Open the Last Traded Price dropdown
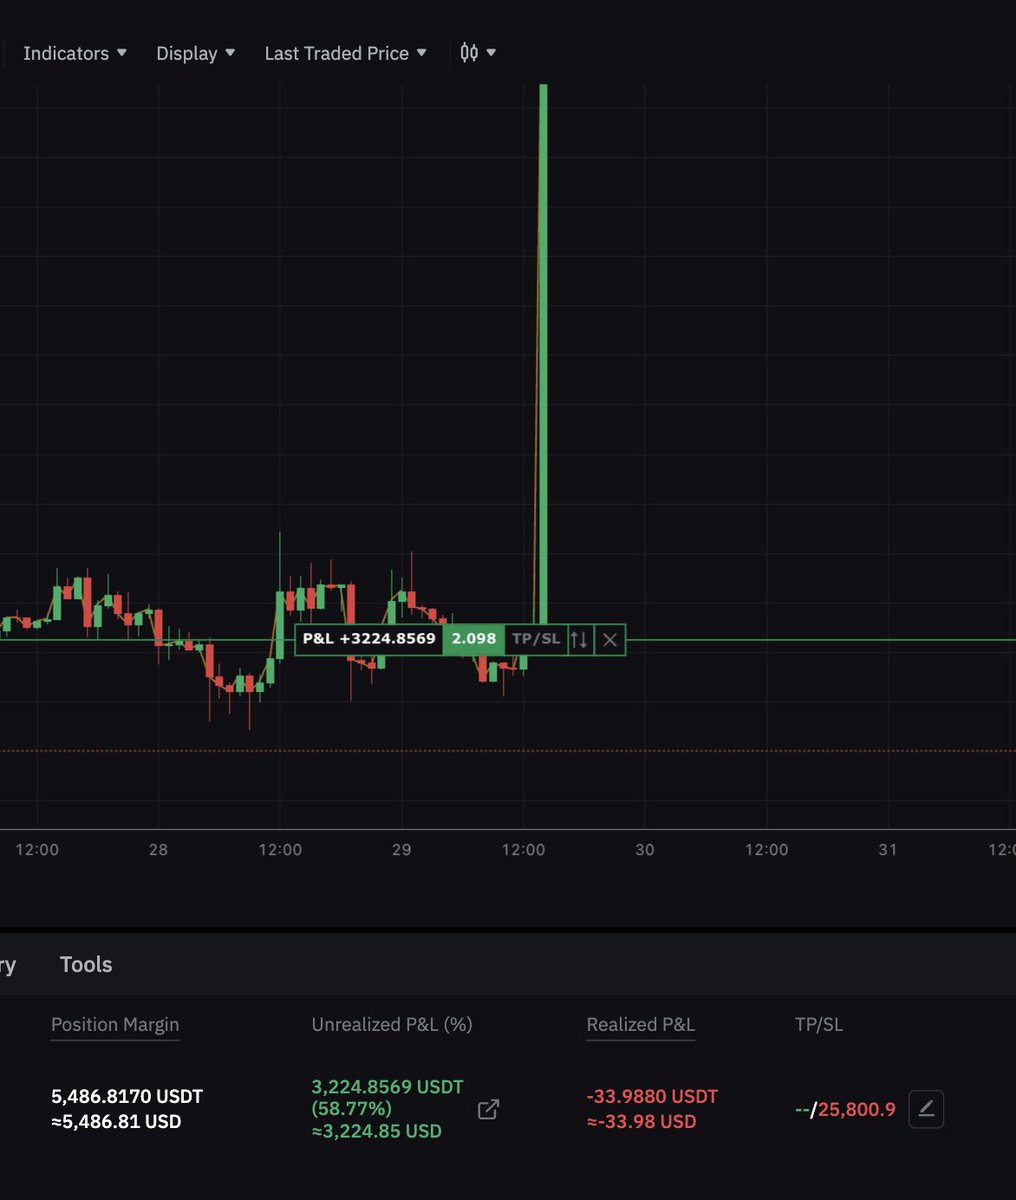Image resolution: width=1016 pixels, height=1200 pixels. tap(345, 53)
